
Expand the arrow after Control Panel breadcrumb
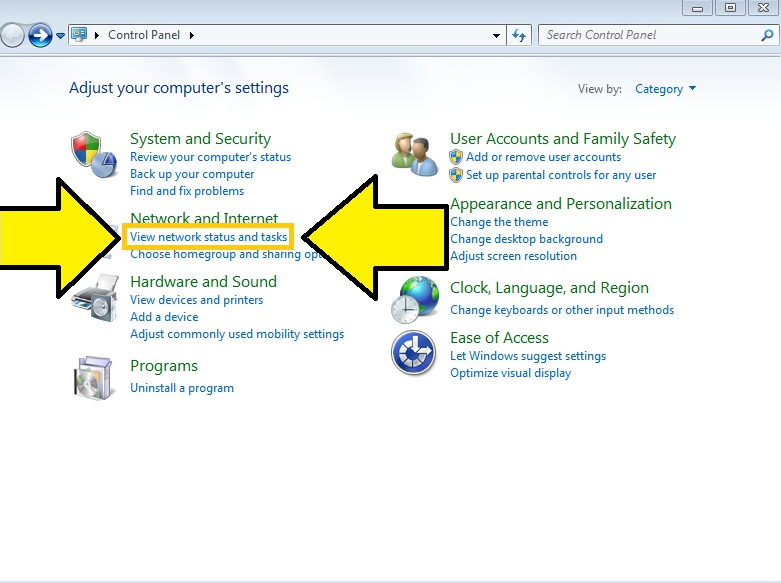[192, 35]
